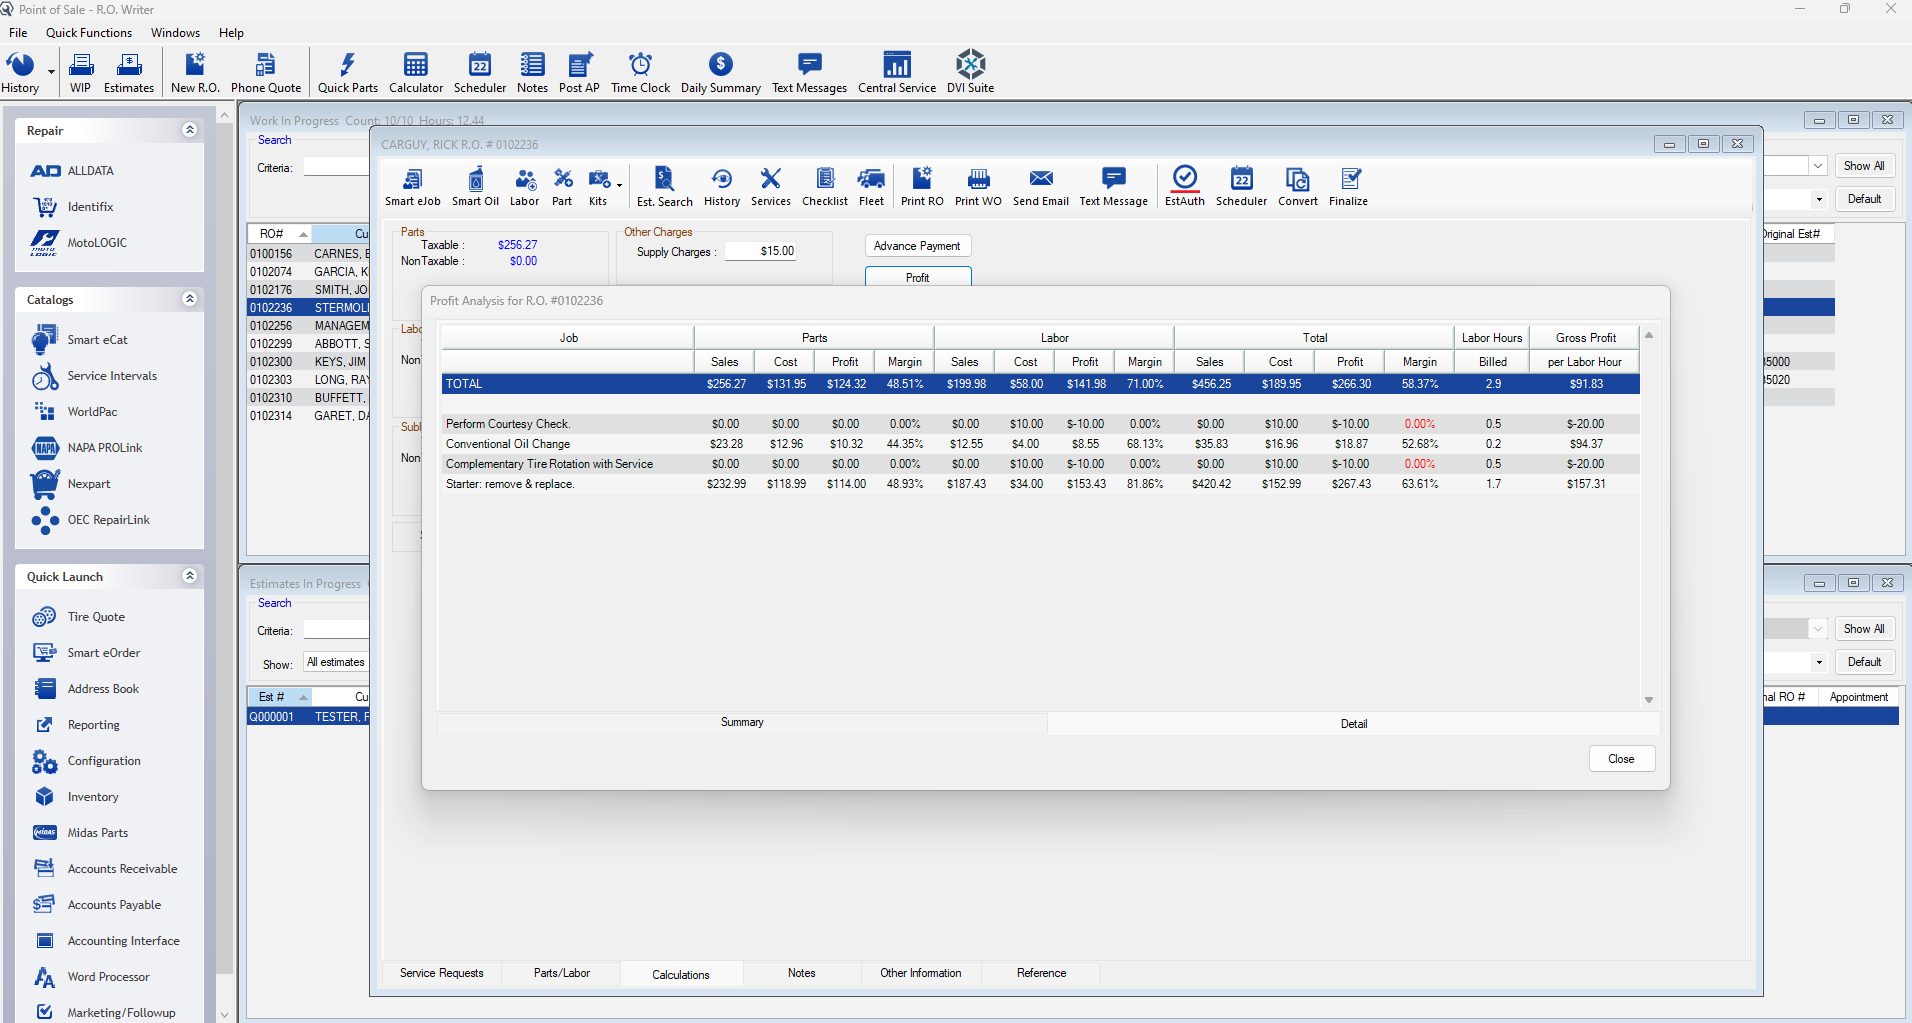Open the NAPA PROLink catalog
The height and width of the screenshot is (1023, 1912).
pyautogui.click(x=103, y=447)
